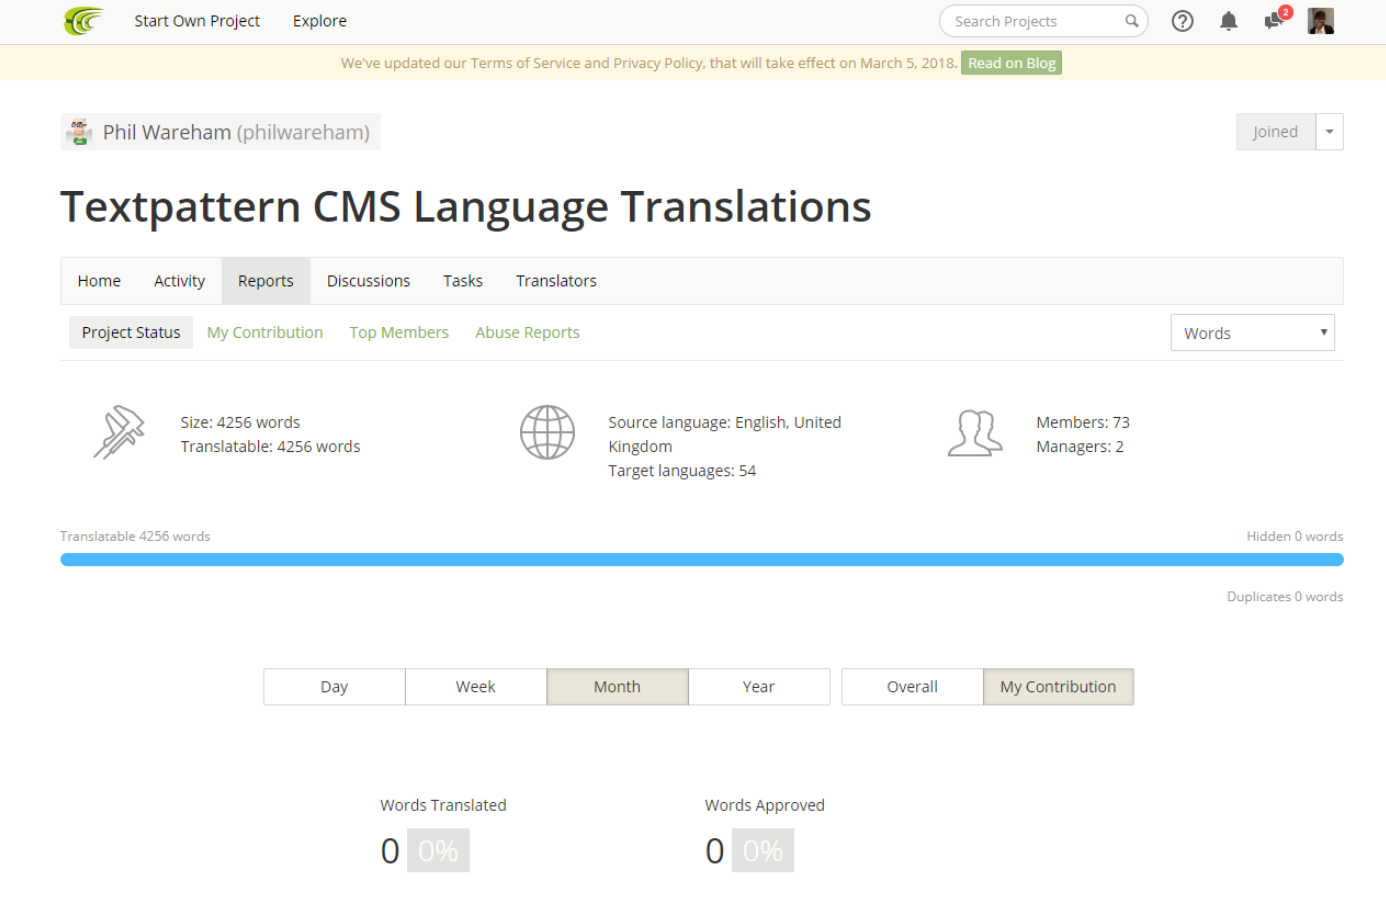Click the search magnifier icon

(x=1131, y=21)
